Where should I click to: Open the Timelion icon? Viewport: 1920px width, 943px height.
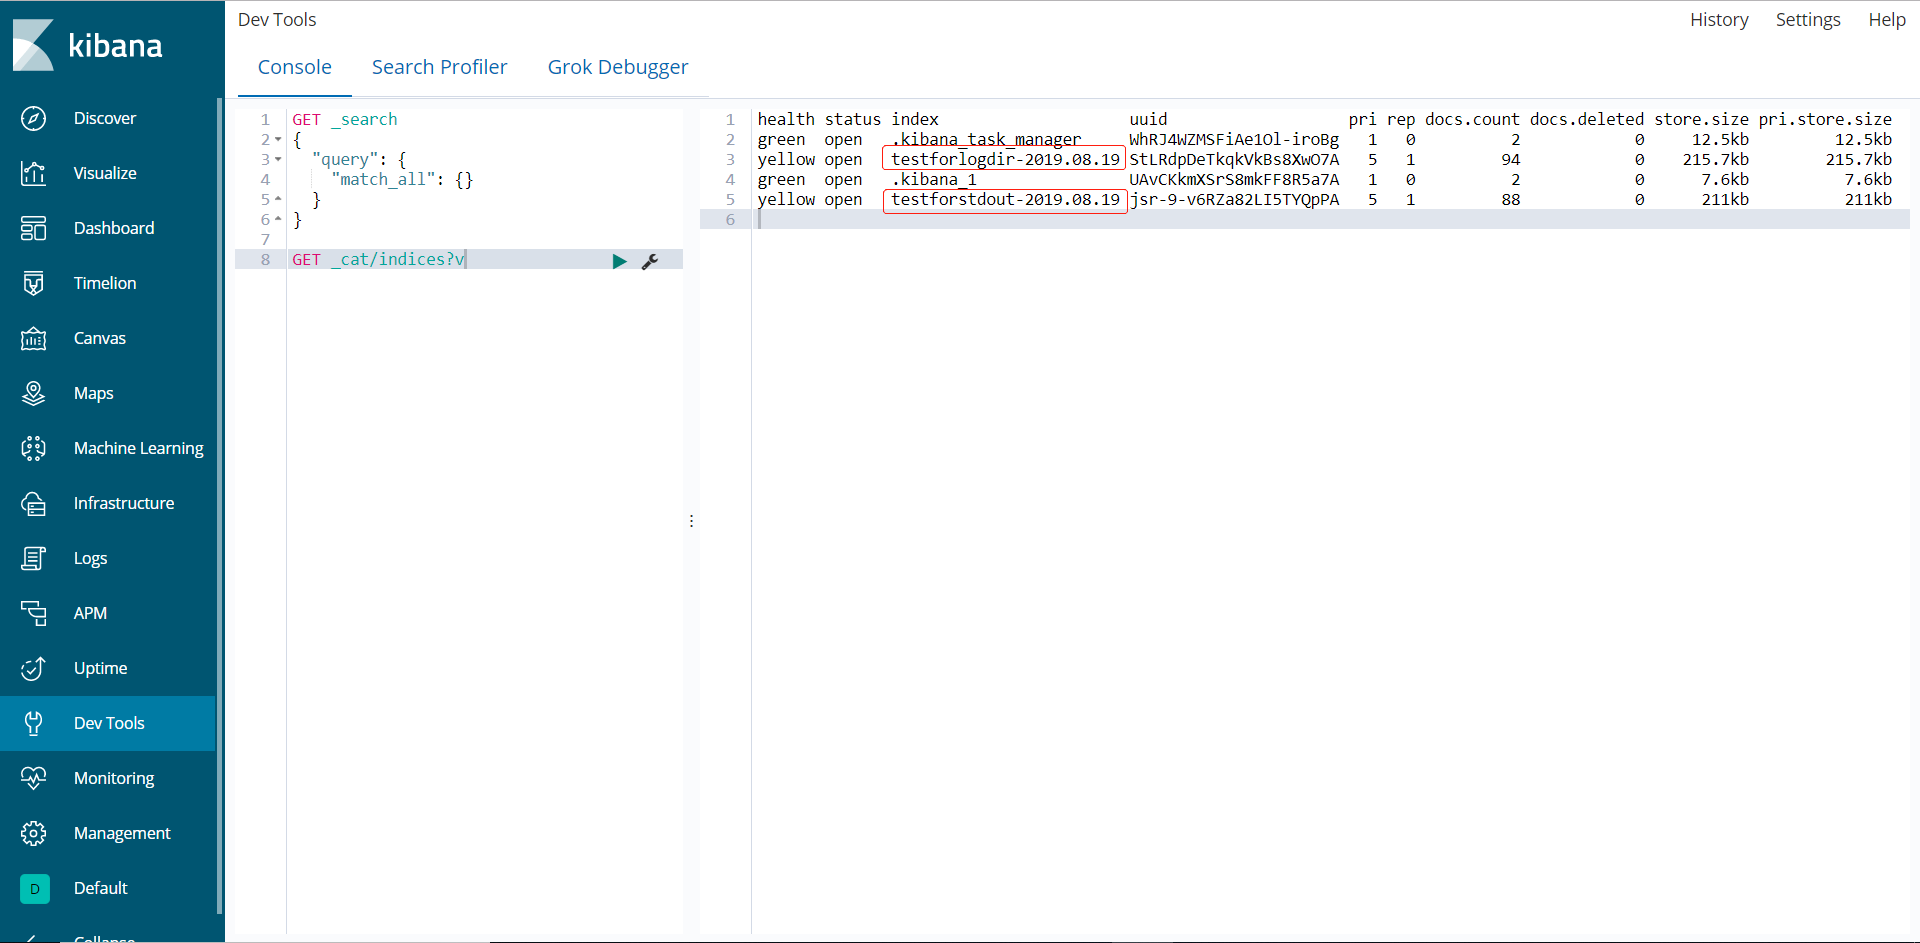(x=33, y=283)
